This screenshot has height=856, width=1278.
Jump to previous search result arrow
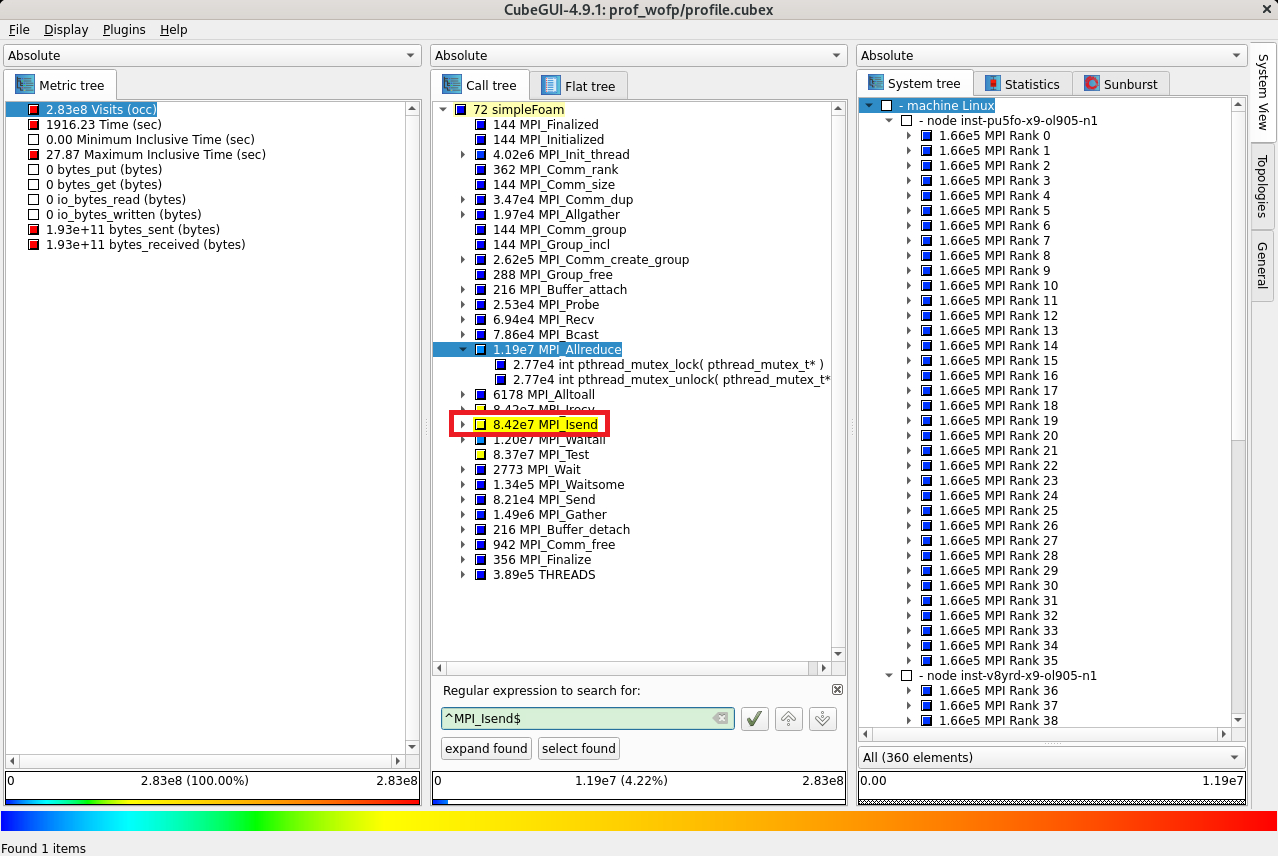point(789,718)
